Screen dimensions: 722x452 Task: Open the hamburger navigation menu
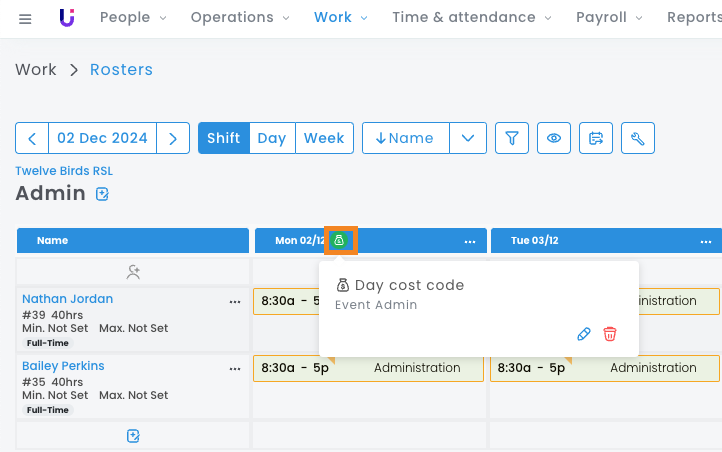[25, 18]
